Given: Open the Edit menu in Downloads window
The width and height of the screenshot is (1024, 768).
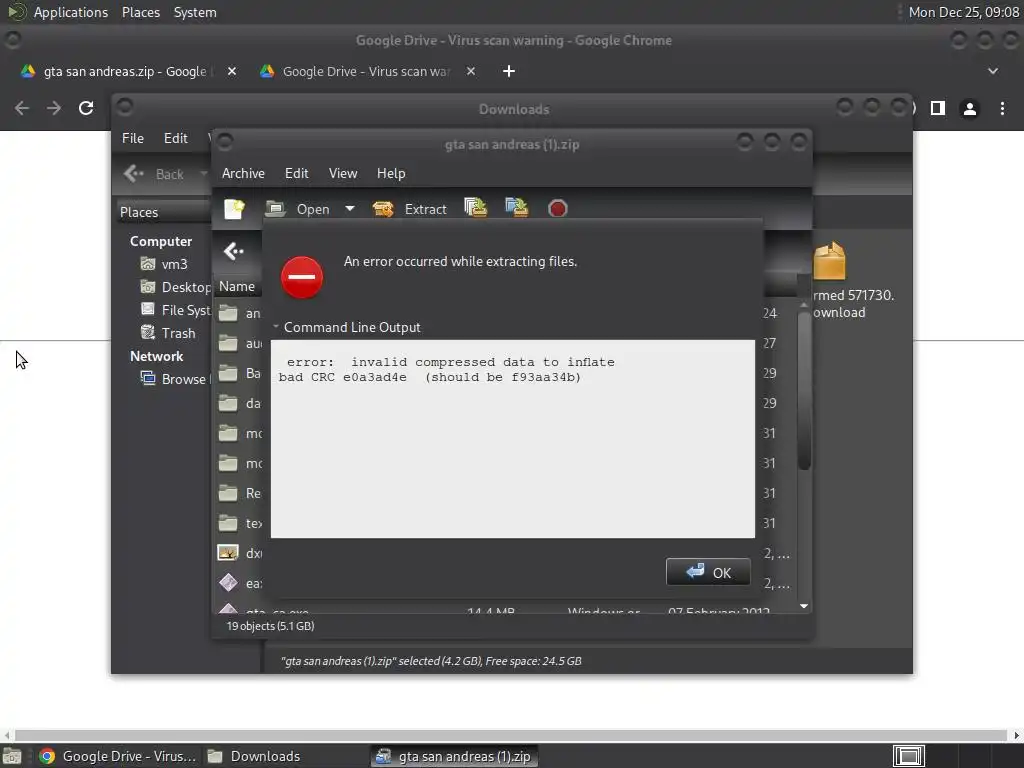Looking at the screenshot, I should (x=176, y=138).
